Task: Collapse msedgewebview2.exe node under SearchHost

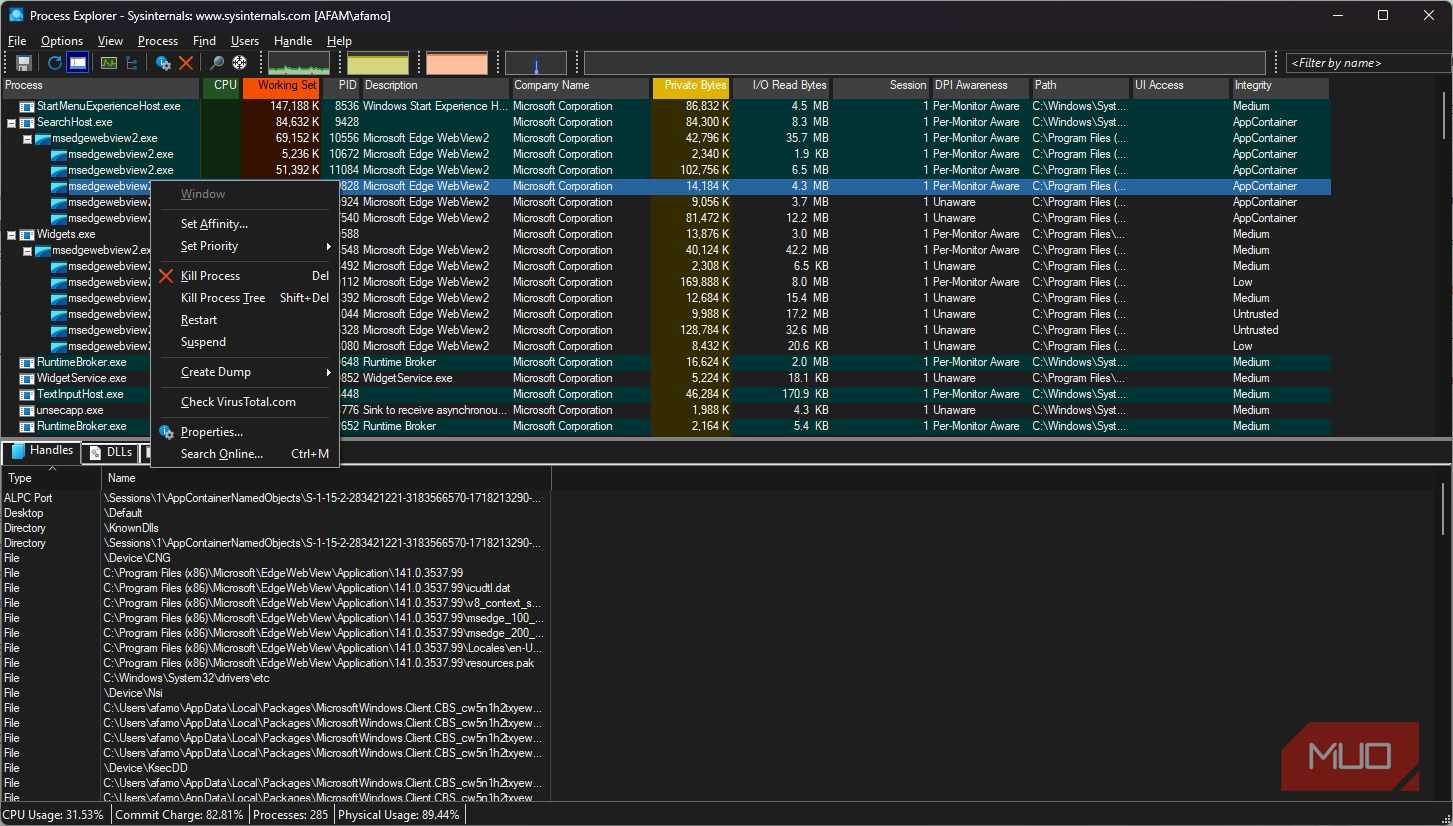Action: tap(27, 138)
